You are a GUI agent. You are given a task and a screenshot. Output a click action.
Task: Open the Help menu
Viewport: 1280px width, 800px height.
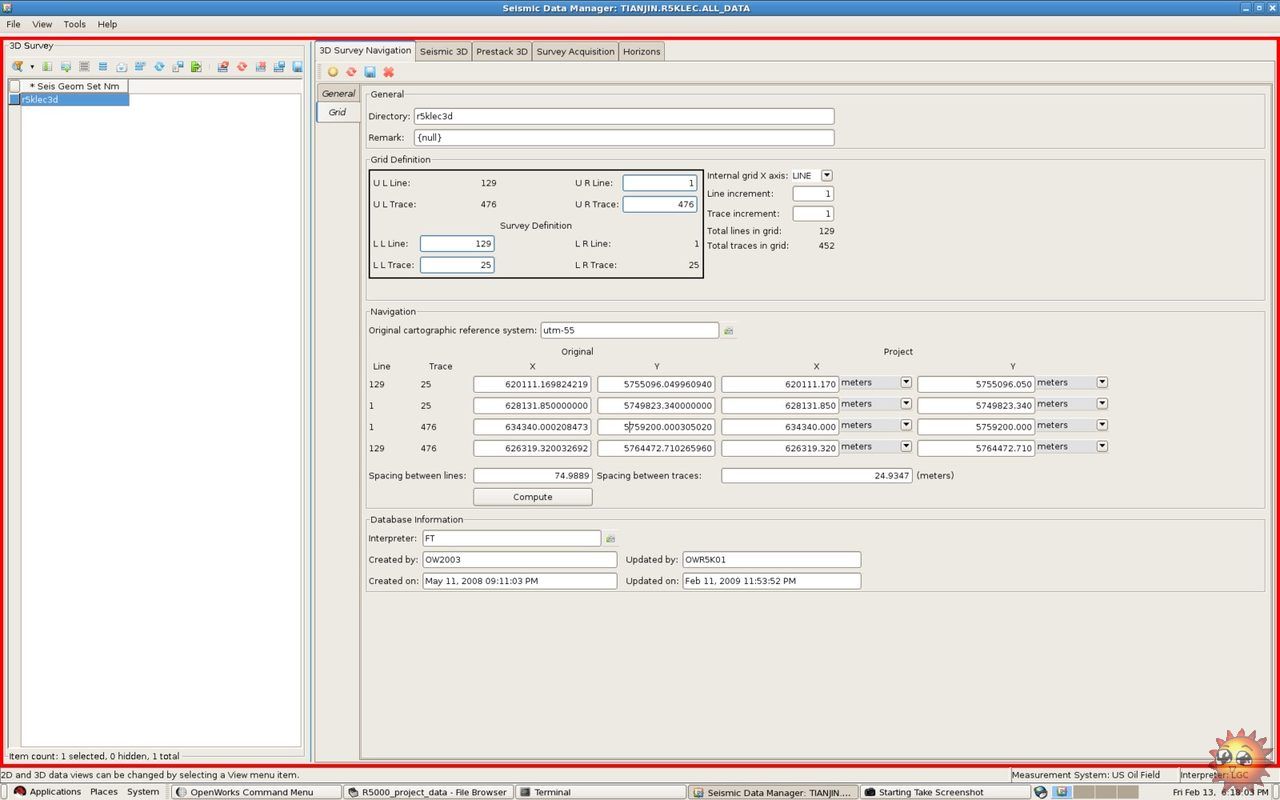[107, 24]
